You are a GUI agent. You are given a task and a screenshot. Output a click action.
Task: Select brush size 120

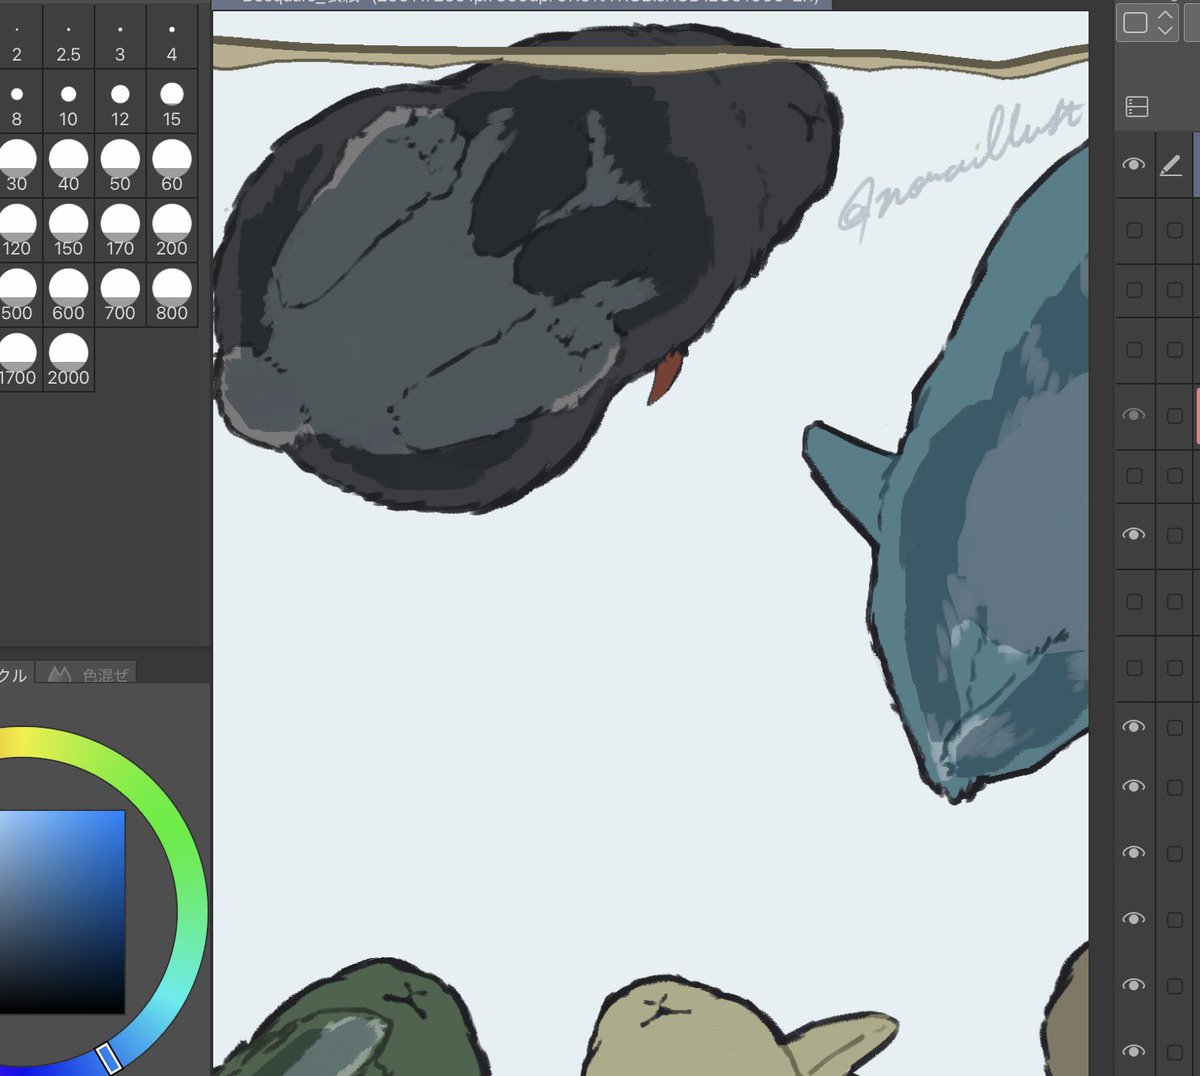(17, 231)
